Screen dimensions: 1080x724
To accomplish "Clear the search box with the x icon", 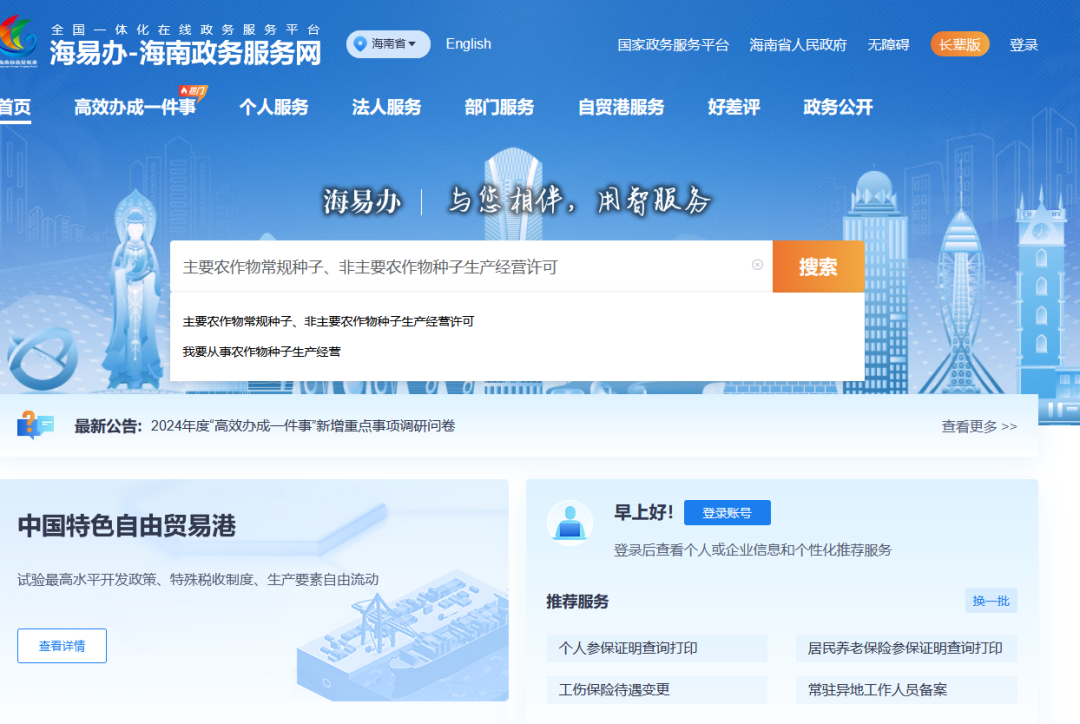I will click(757, 265).
